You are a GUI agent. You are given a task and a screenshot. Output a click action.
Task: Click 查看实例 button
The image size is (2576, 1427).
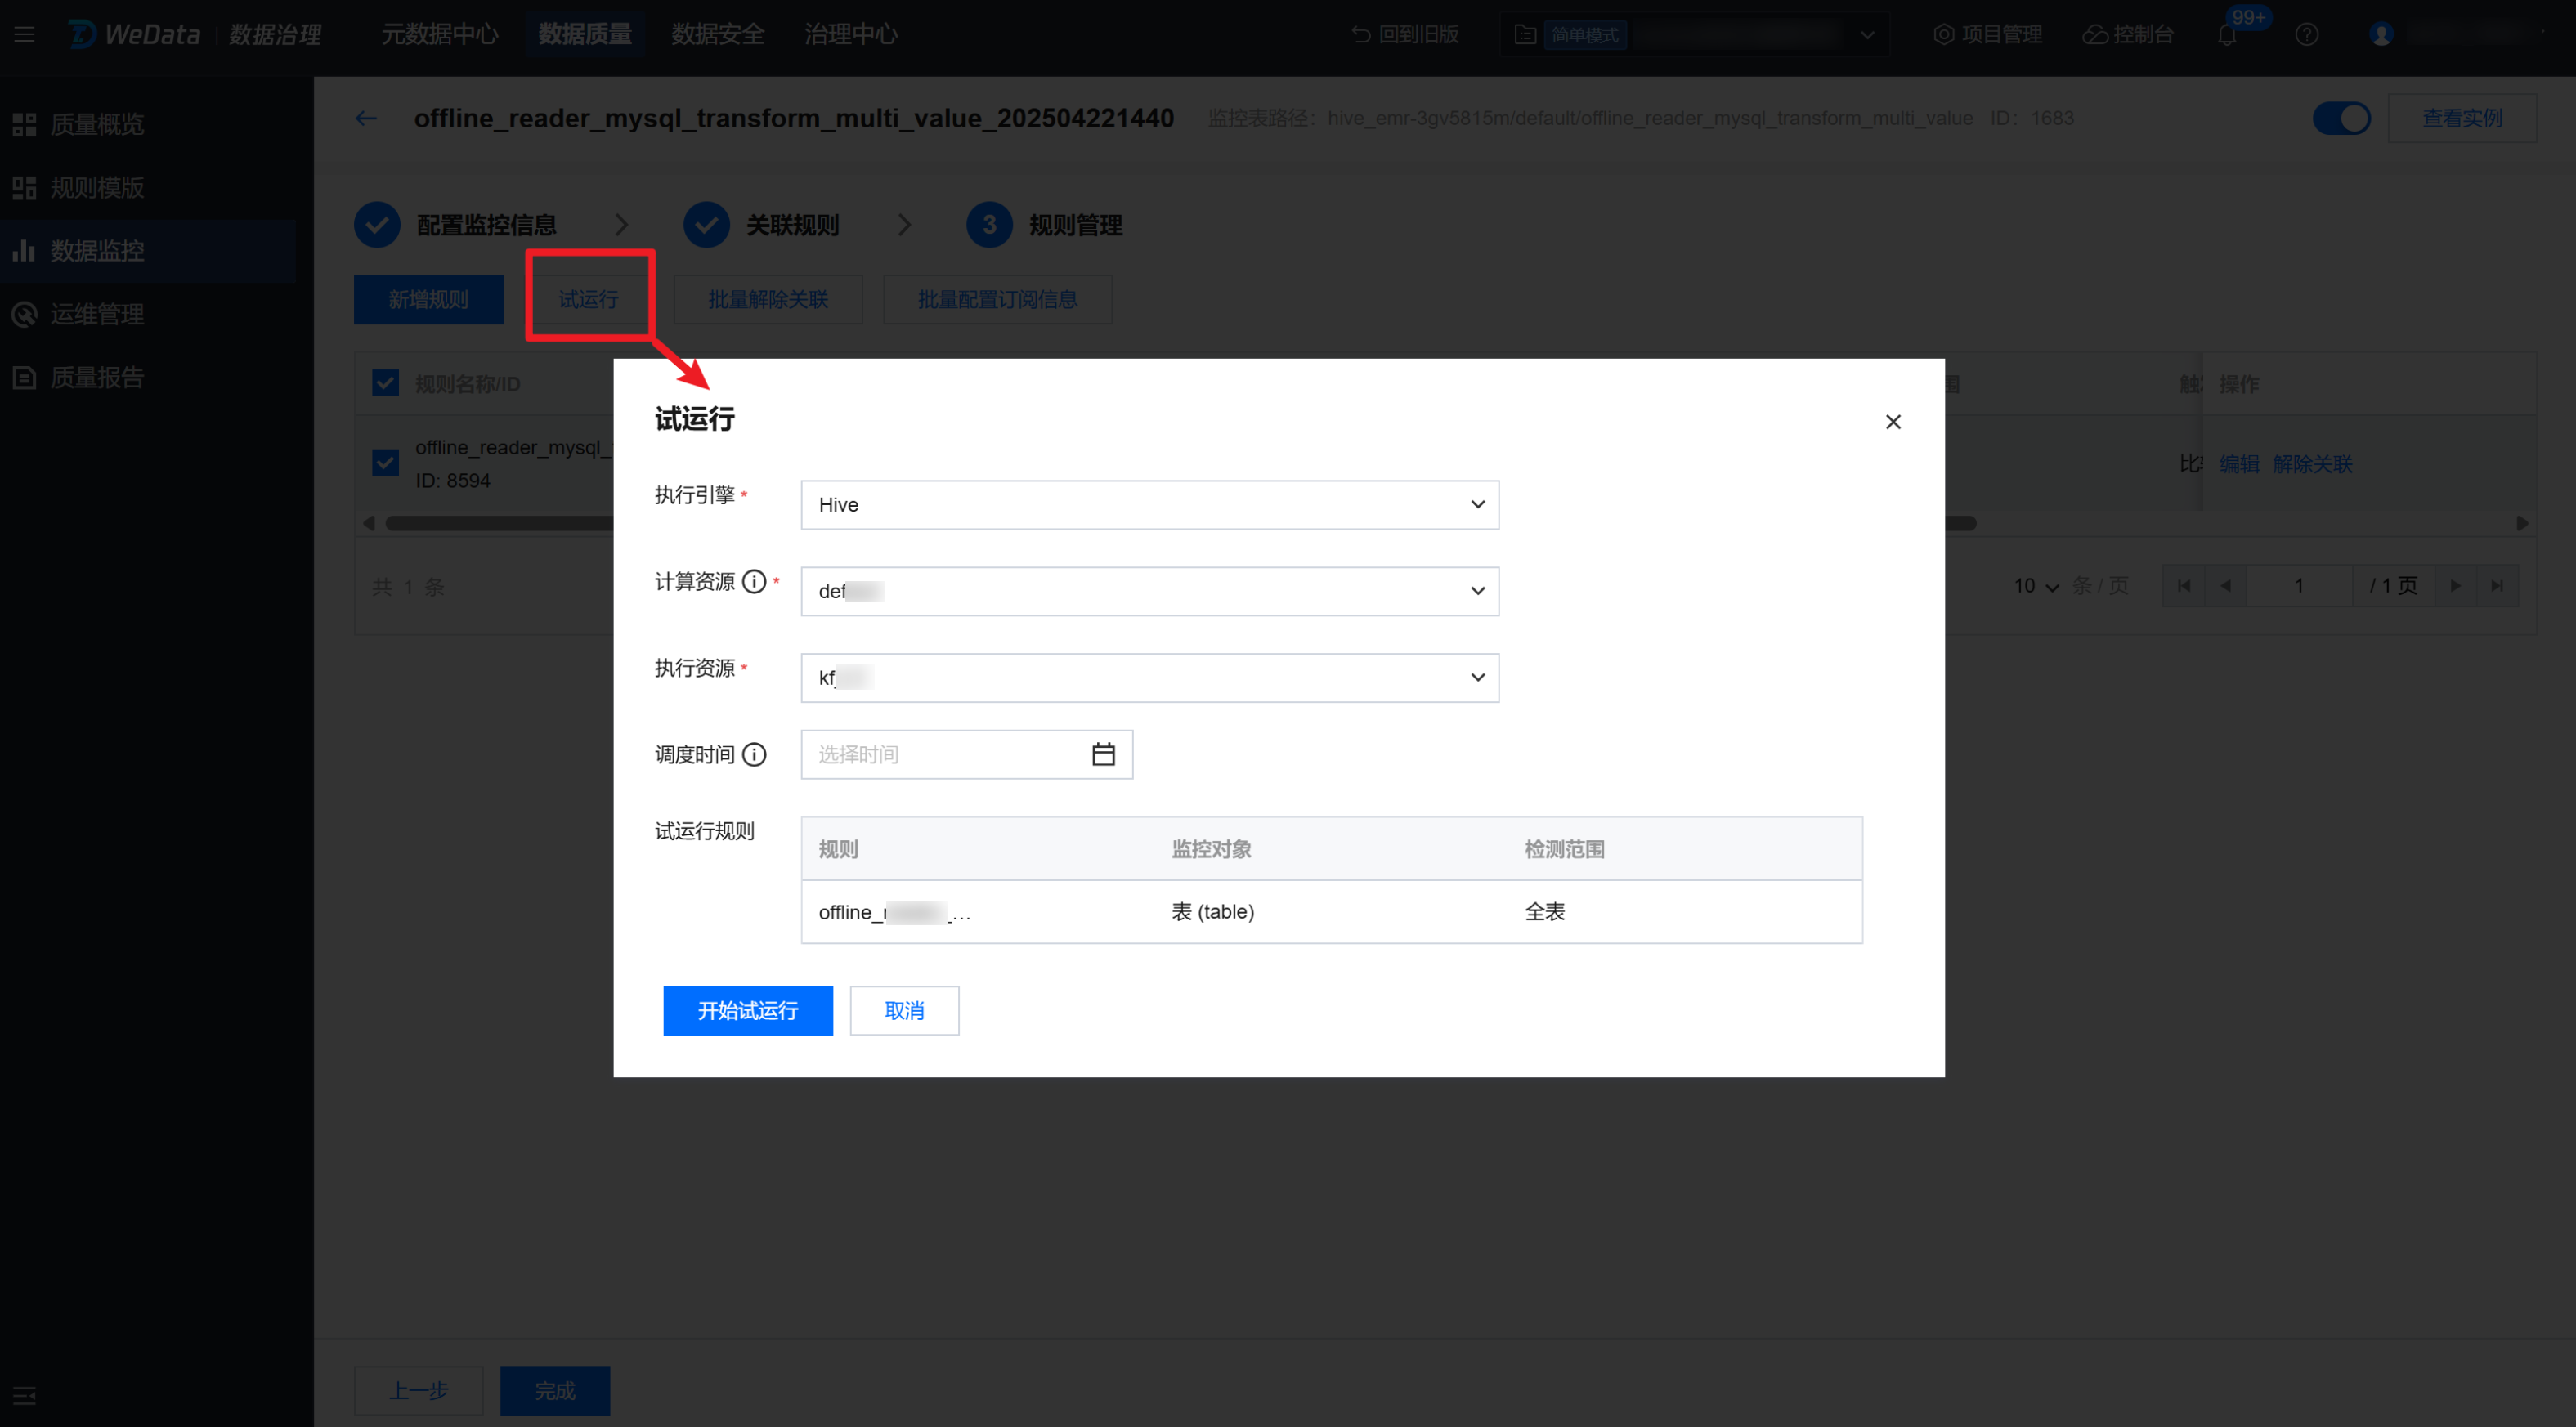coord(2462,118)
